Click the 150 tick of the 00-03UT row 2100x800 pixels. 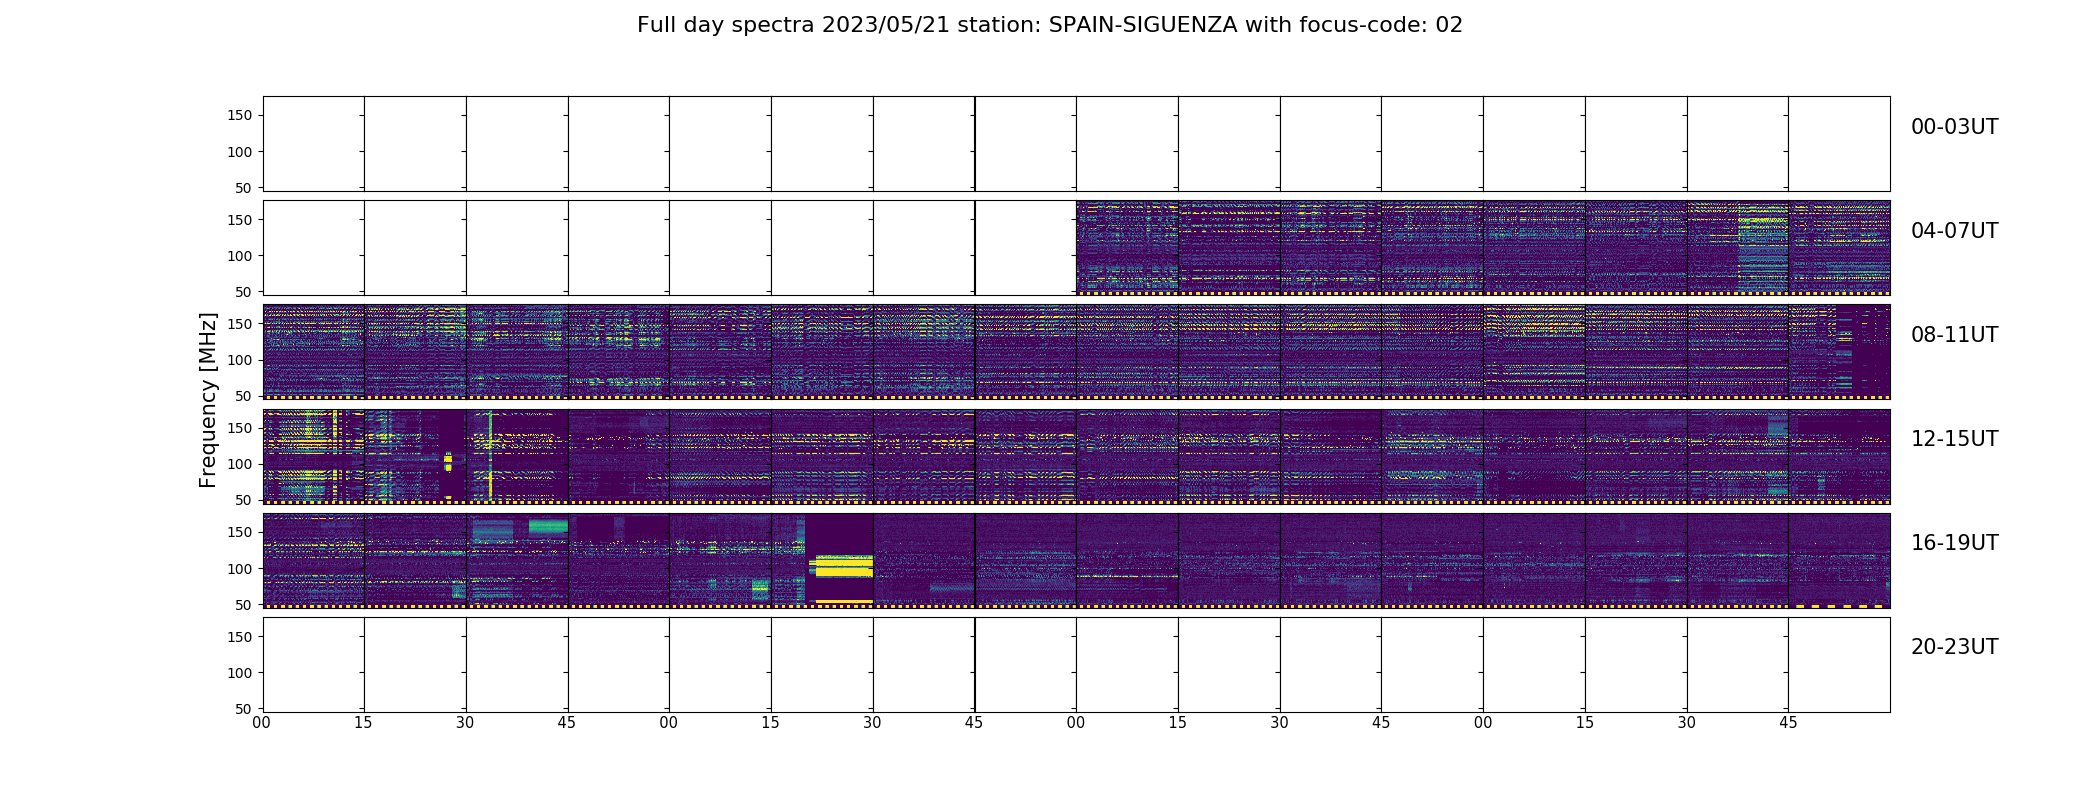(240, 116)
